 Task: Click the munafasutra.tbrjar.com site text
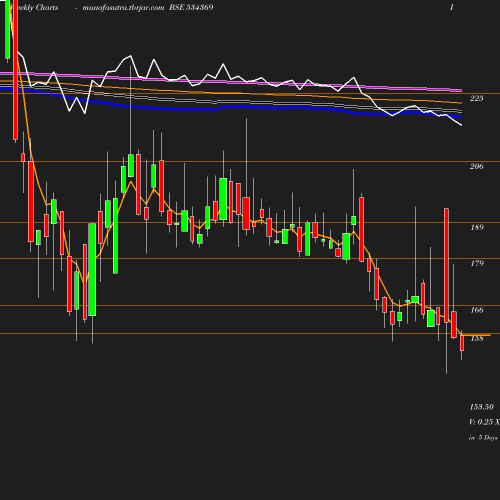coord(123,8)
